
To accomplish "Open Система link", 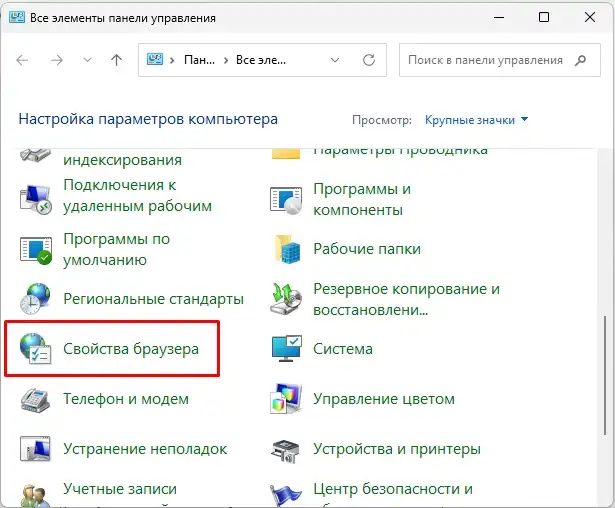I will (x=343, y=349).
